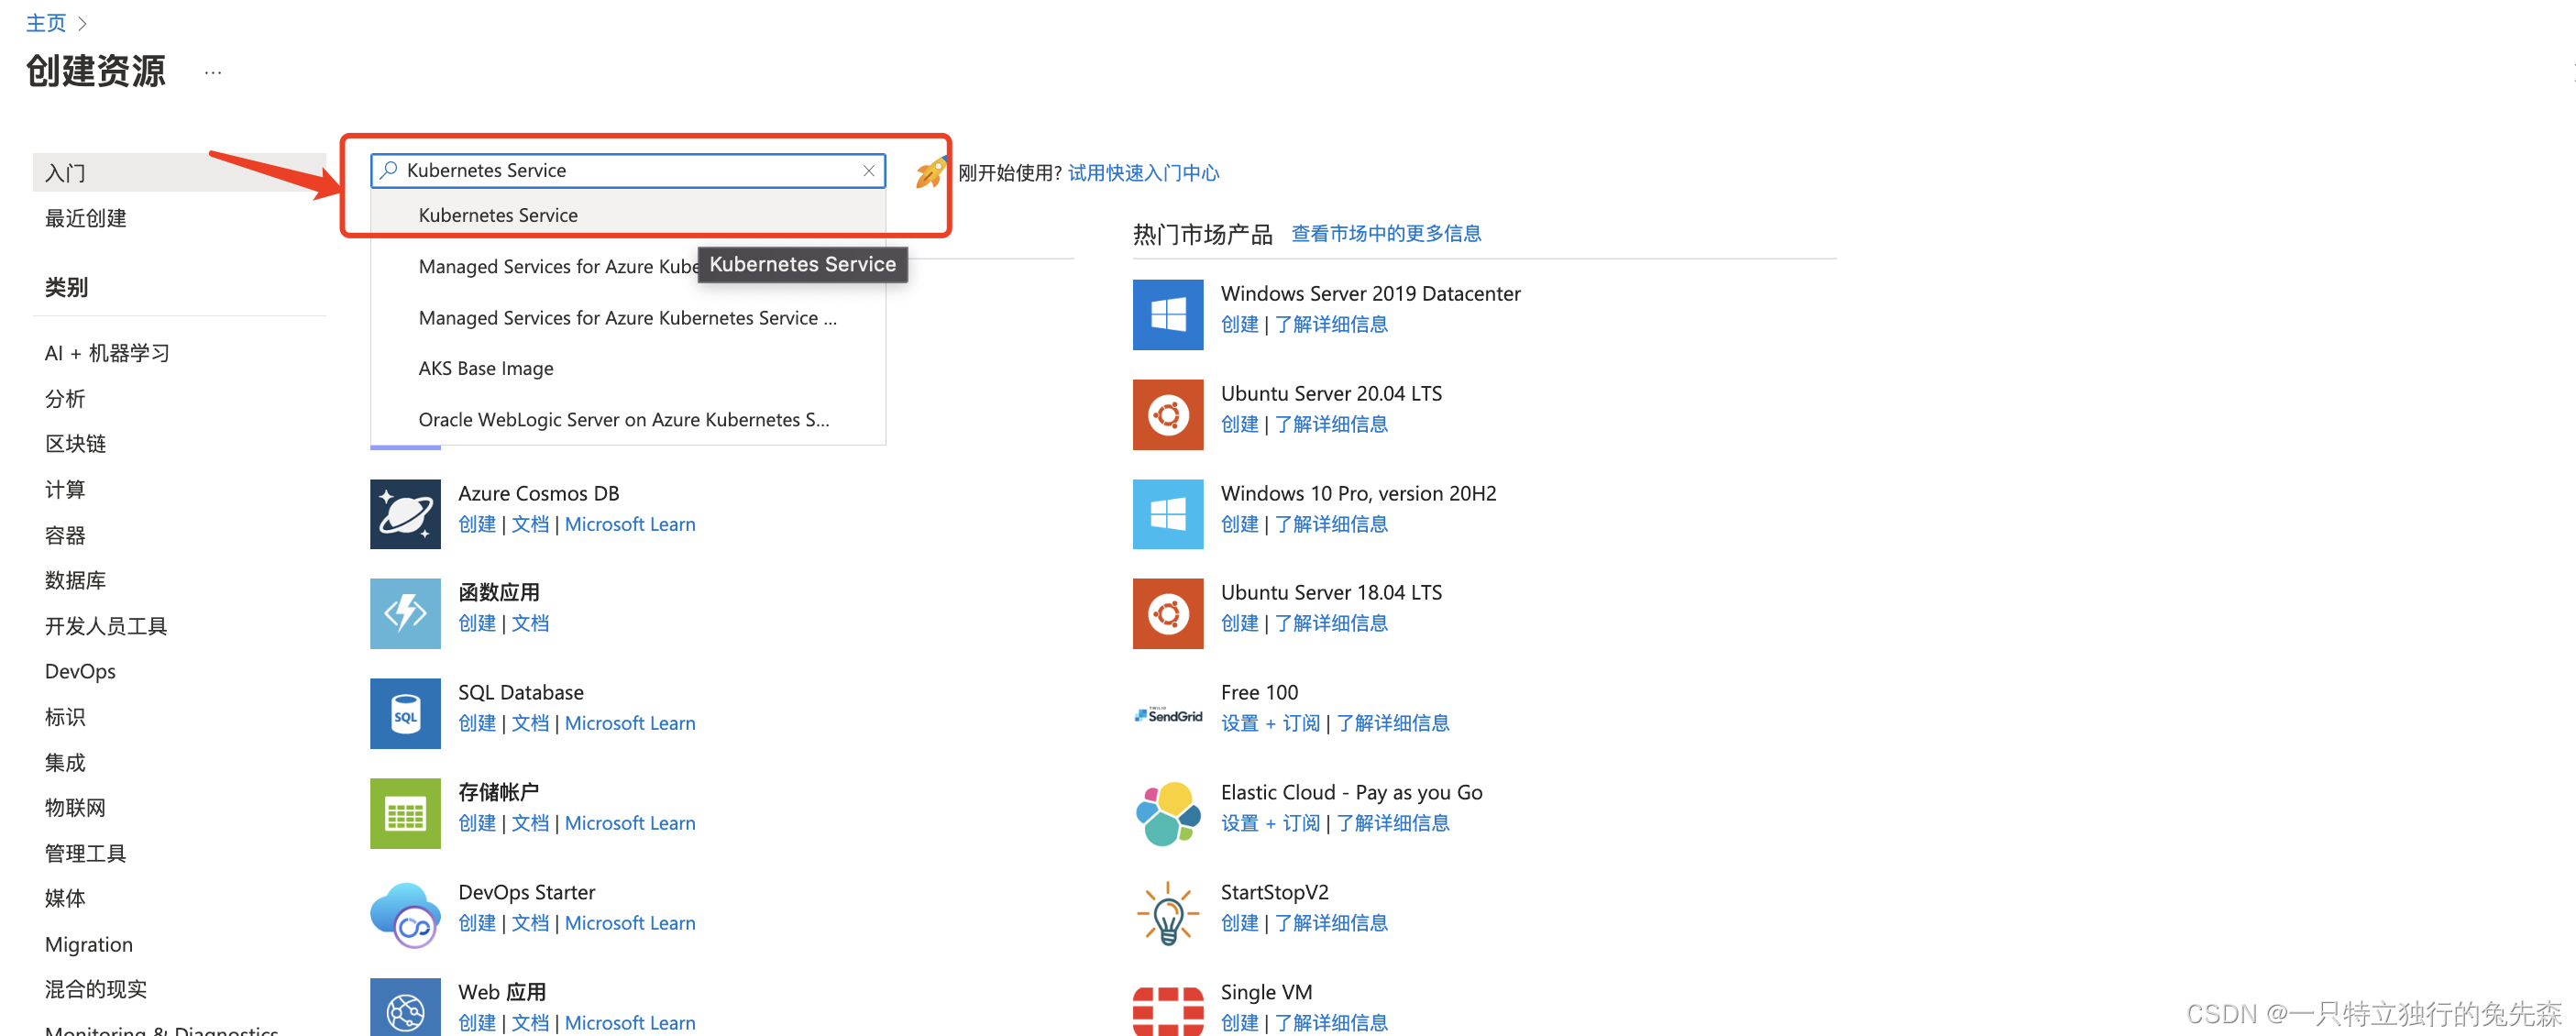Image resolution: width=2576 pixels, height=1036 pixels.
Task: Click the Single VM red icon
Action: pos(1168,1010)
